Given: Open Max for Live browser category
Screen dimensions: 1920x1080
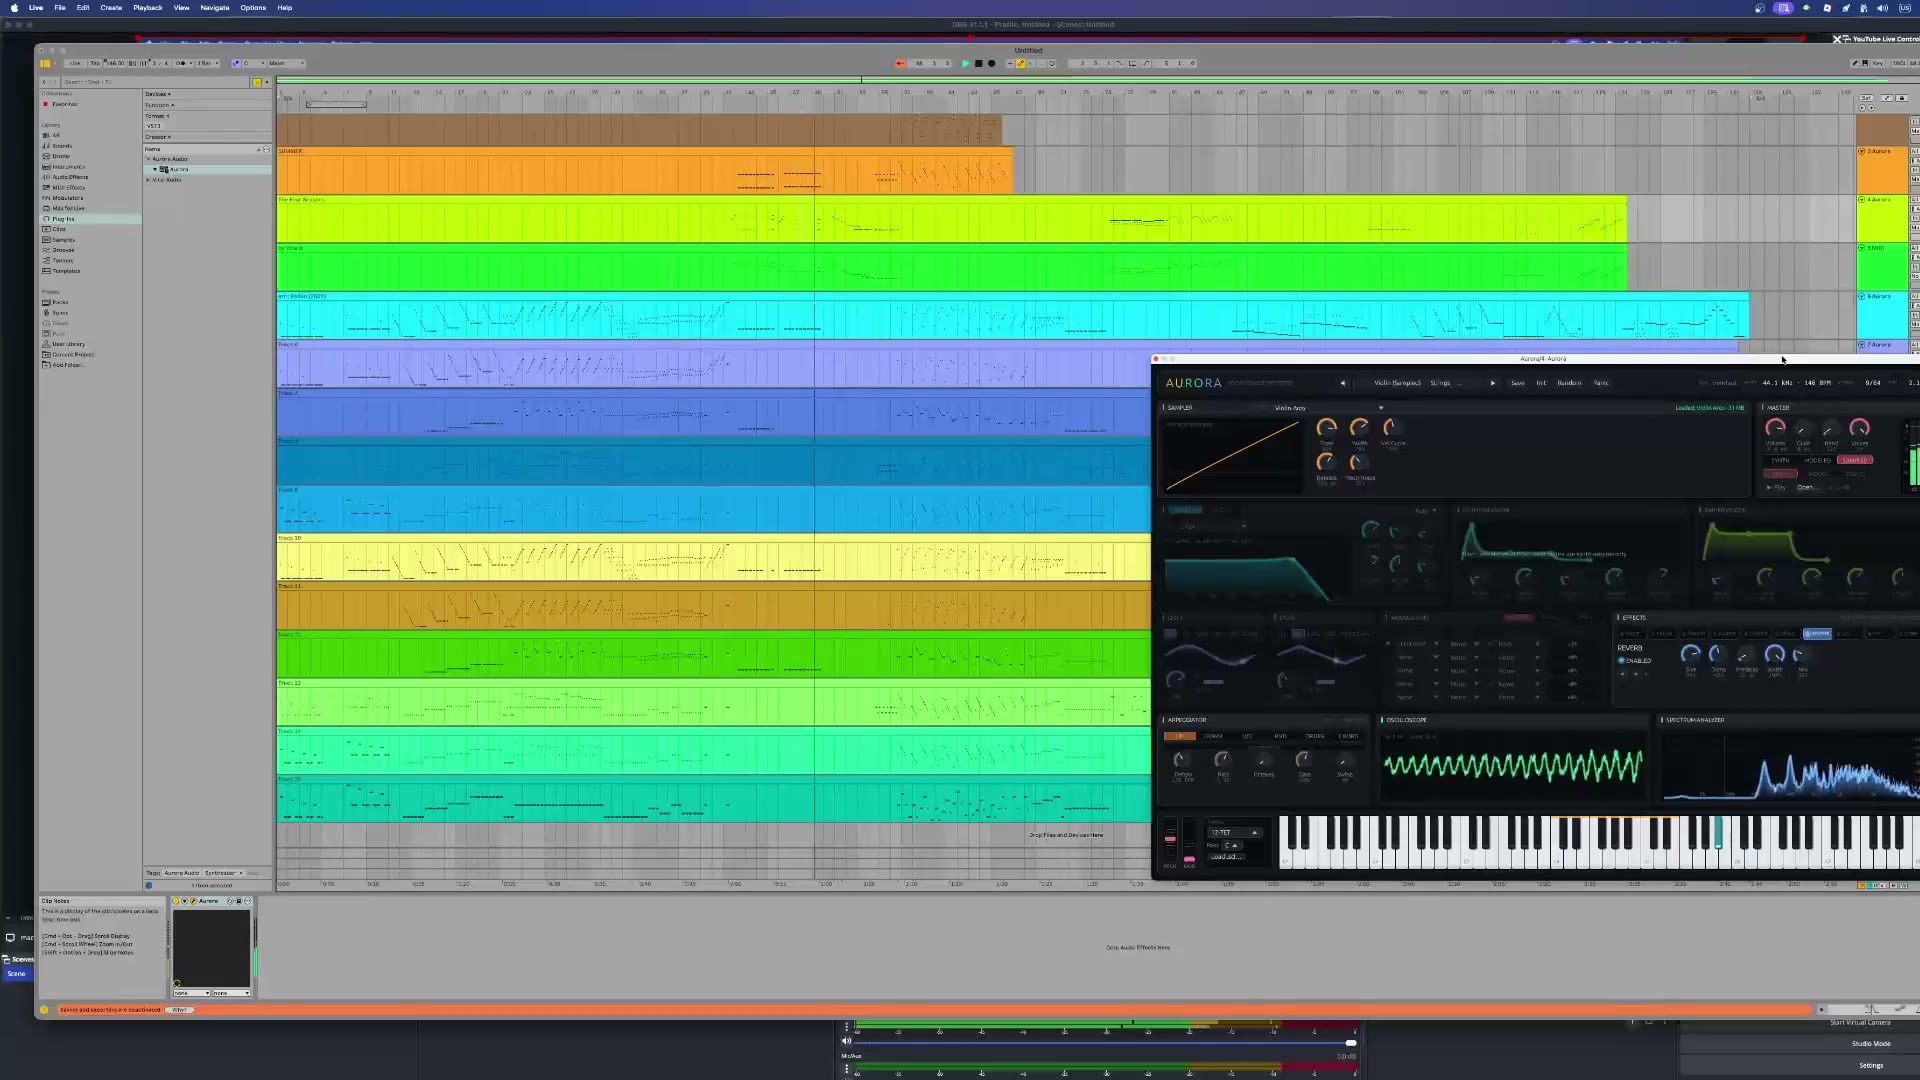Looking at the screenshot, I should point(68,208).
